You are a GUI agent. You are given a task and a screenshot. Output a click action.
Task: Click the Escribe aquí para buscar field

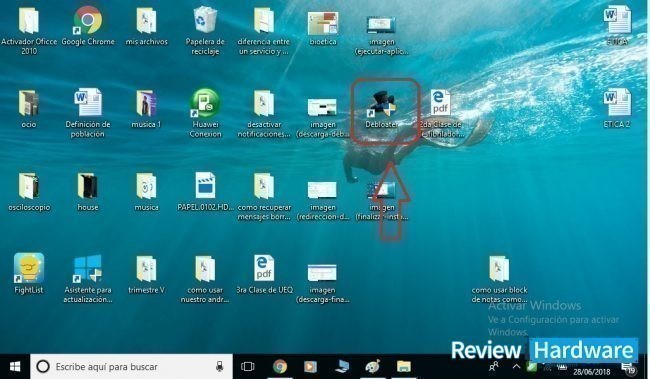tap(131, 367)
